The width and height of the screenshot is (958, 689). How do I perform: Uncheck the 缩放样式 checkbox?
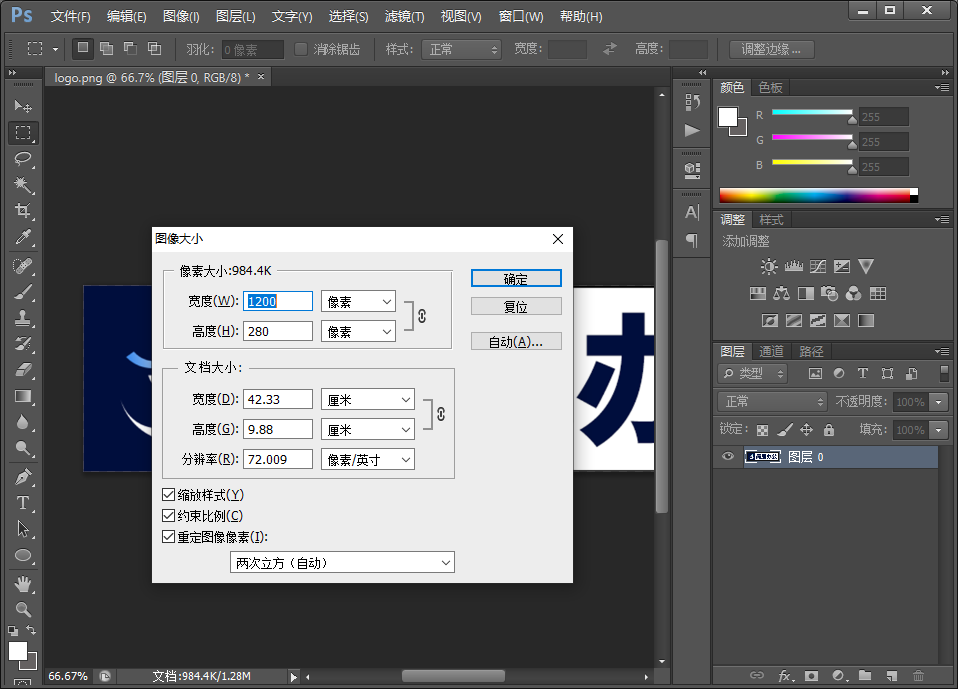click(168, 495)
